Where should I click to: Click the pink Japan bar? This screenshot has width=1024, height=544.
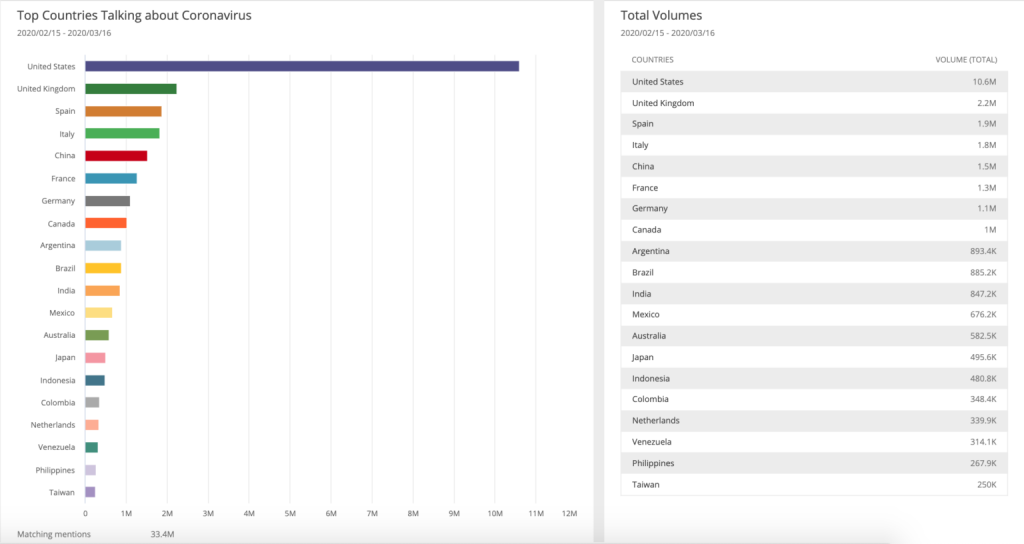click(x=95, y=357)
